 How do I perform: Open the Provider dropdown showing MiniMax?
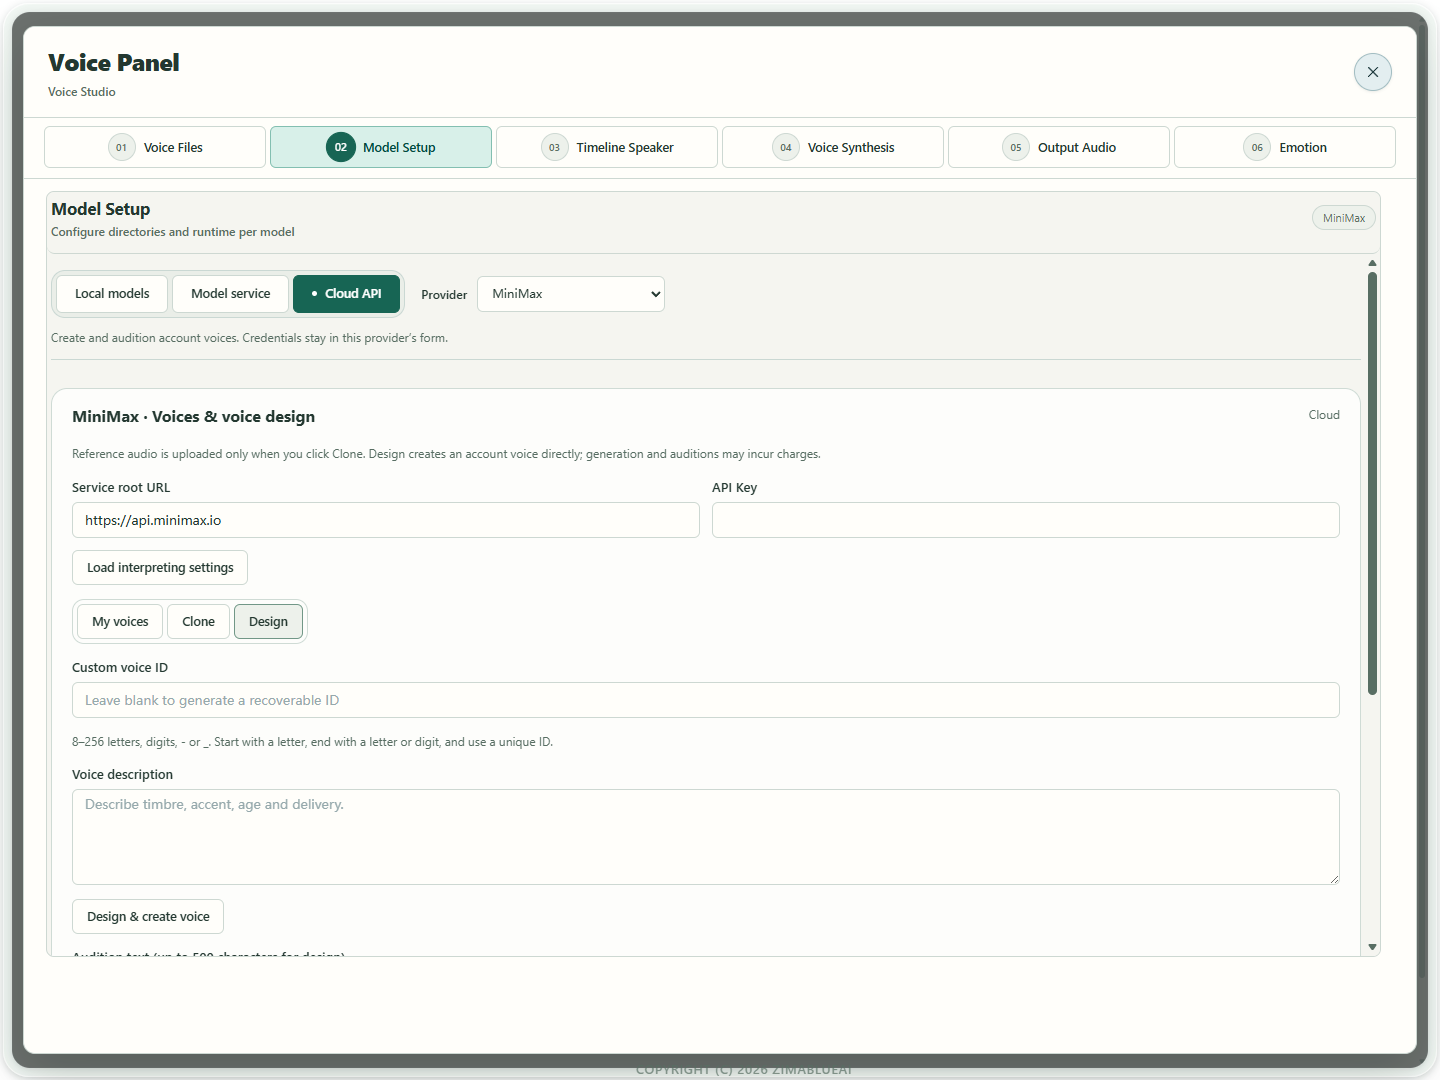coord(571,294)
